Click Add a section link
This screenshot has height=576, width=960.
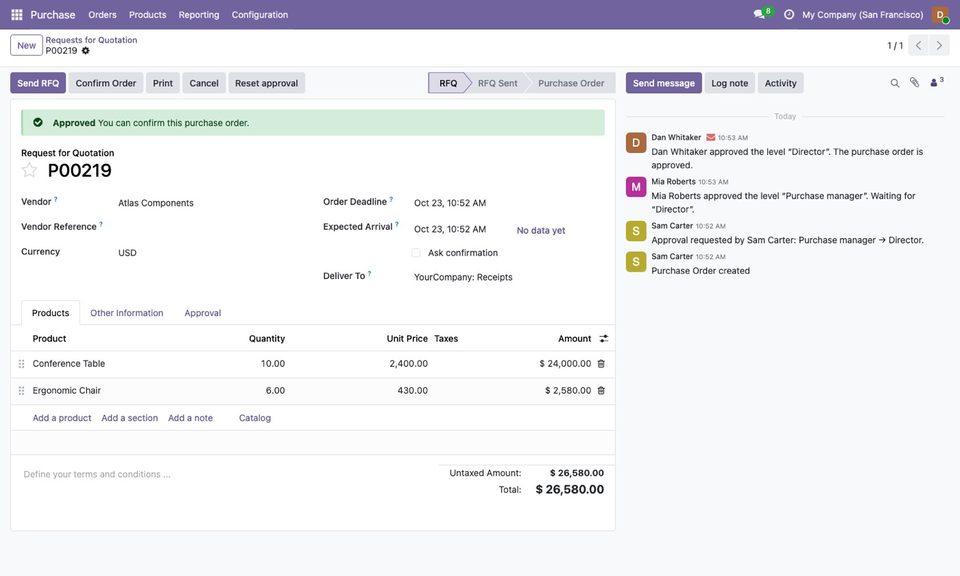click(130, 418)
